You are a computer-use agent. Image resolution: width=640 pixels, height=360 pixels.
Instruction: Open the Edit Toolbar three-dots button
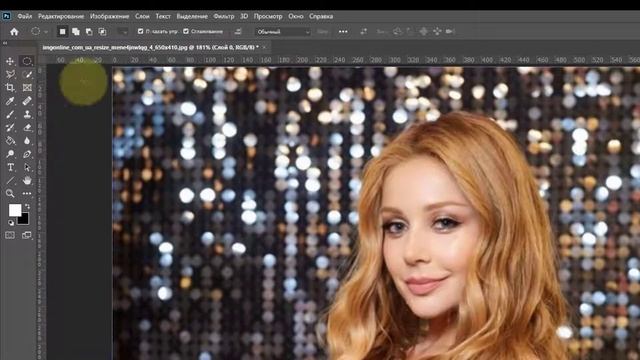point(27,193)
